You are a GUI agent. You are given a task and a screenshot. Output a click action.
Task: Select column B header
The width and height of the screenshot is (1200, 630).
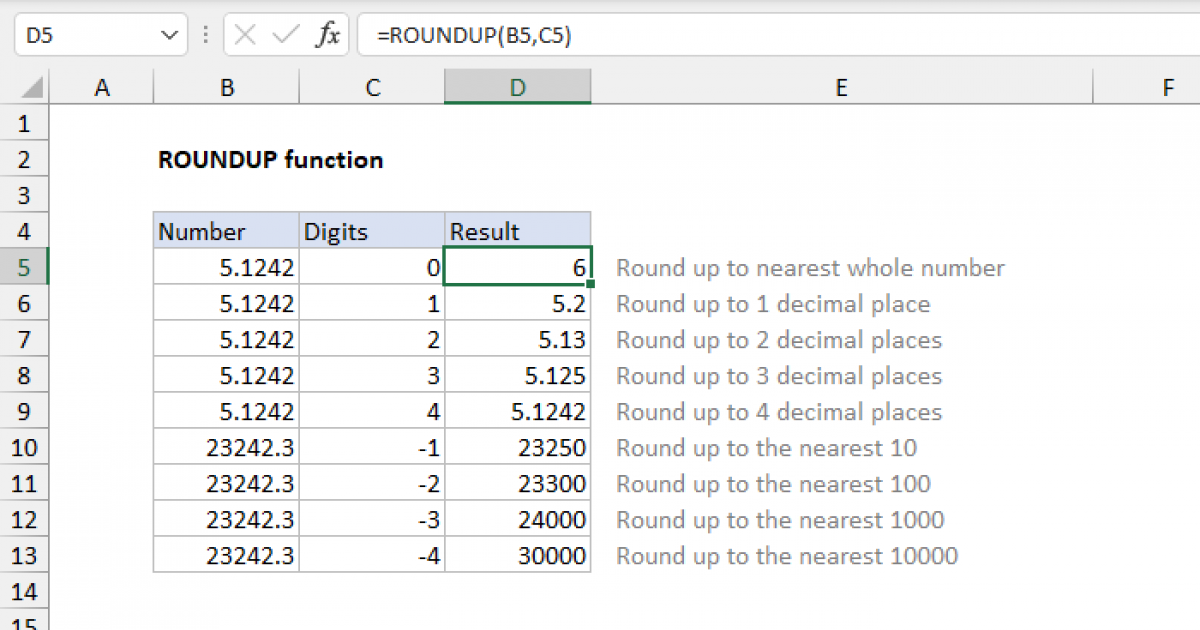pos(227,88)
